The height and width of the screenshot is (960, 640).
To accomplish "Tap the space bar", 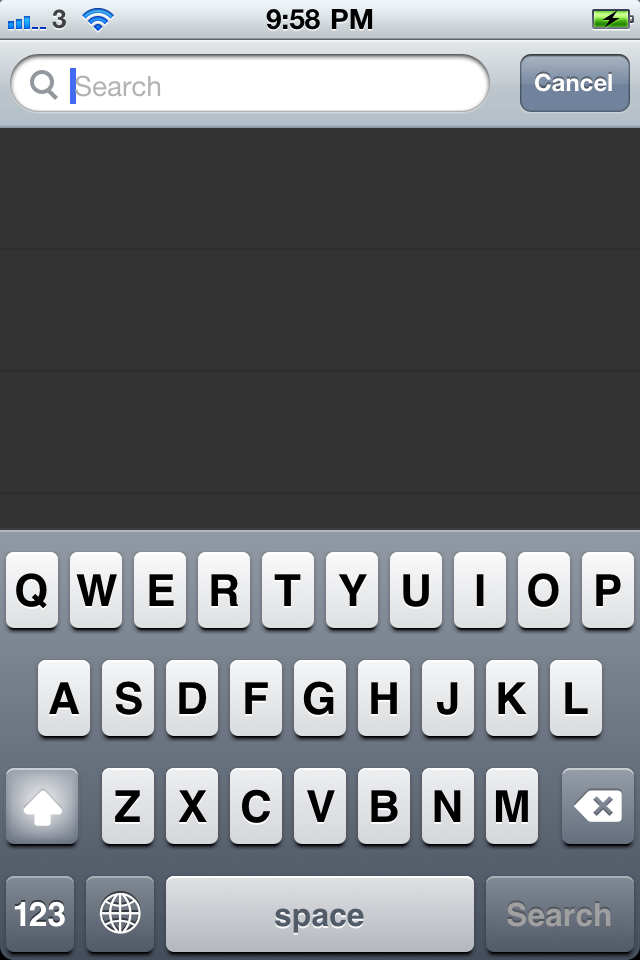I will [x=320, y=913].
